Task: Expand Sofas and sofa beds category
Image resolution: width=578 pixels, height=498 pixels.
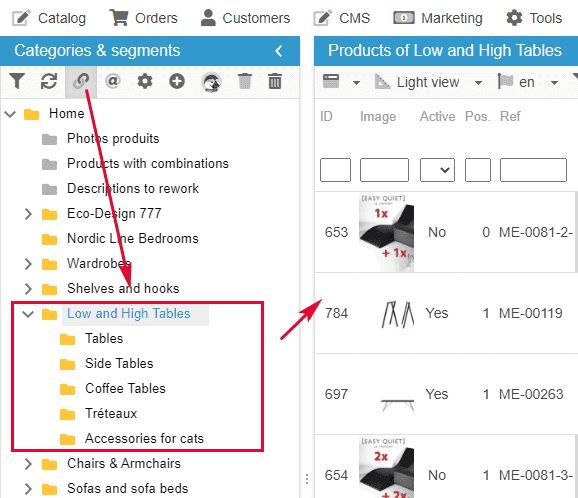Action: [x=28, y=489]
